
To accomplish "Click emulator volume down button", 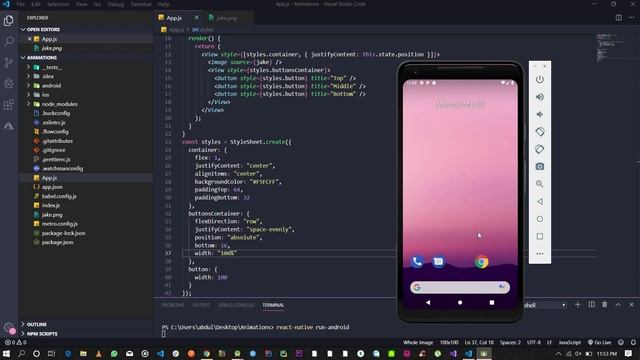I will click(540, 114).
